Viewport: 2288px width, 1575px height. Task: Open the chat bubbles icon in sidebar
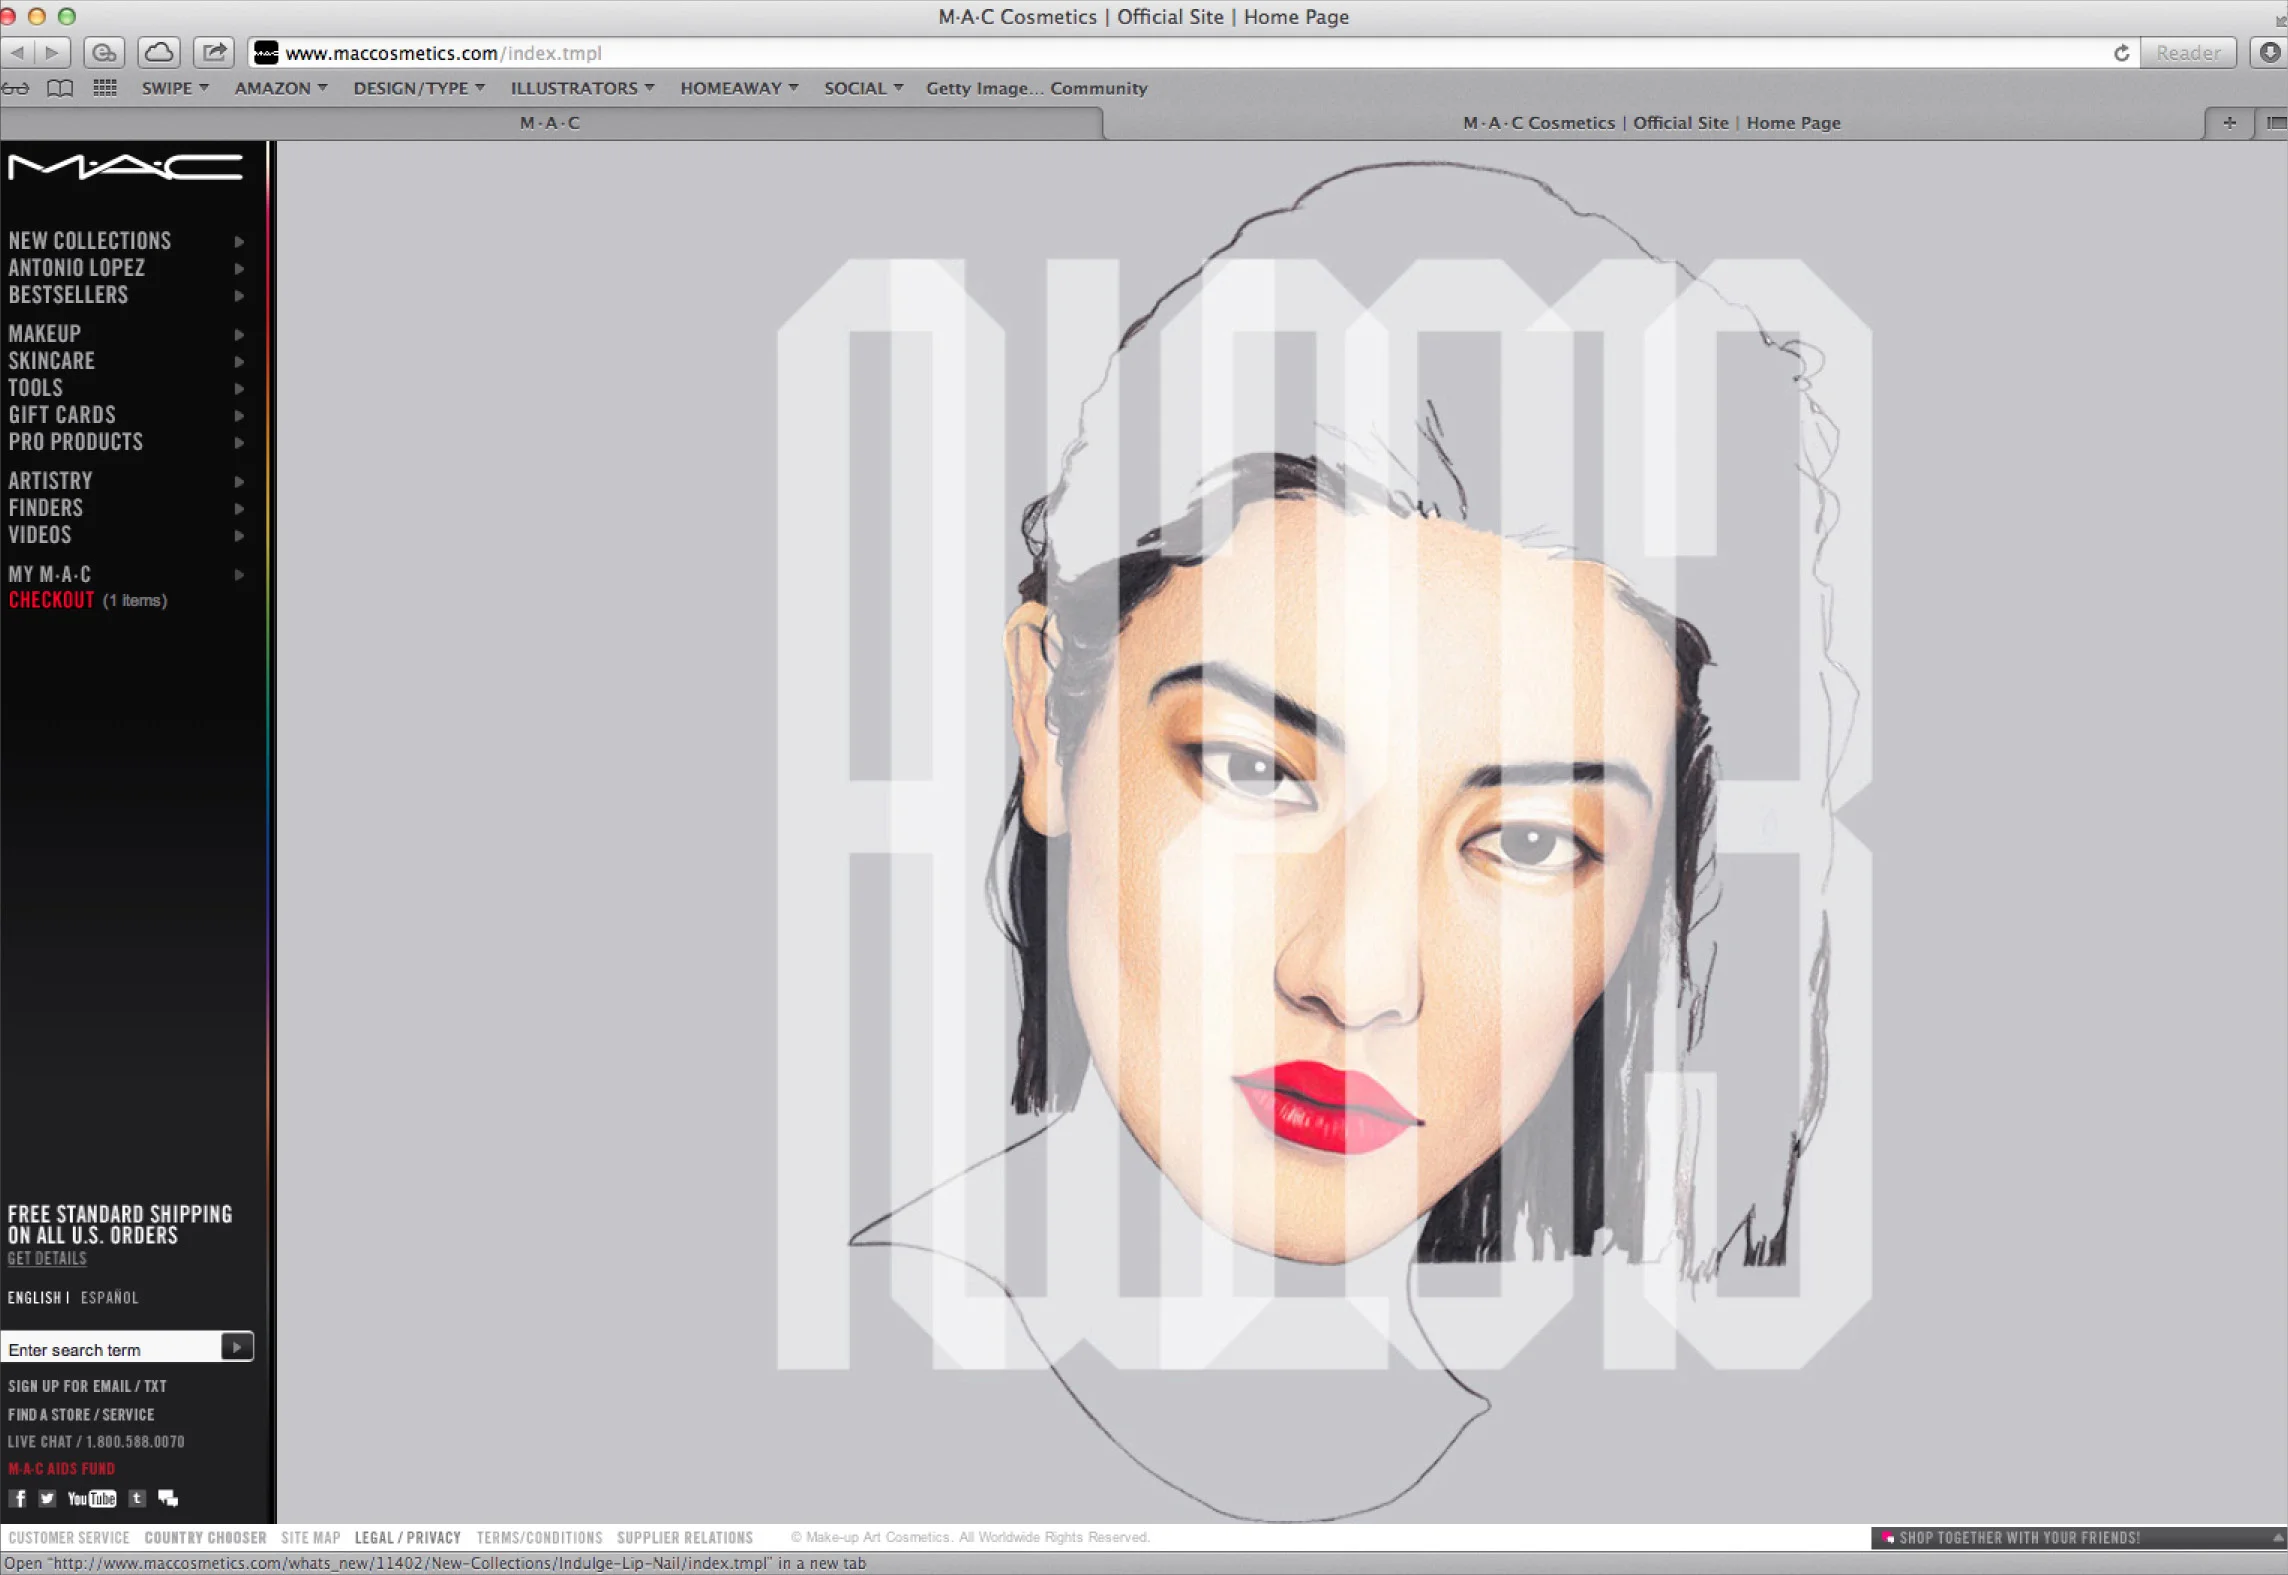[168, 1498]
